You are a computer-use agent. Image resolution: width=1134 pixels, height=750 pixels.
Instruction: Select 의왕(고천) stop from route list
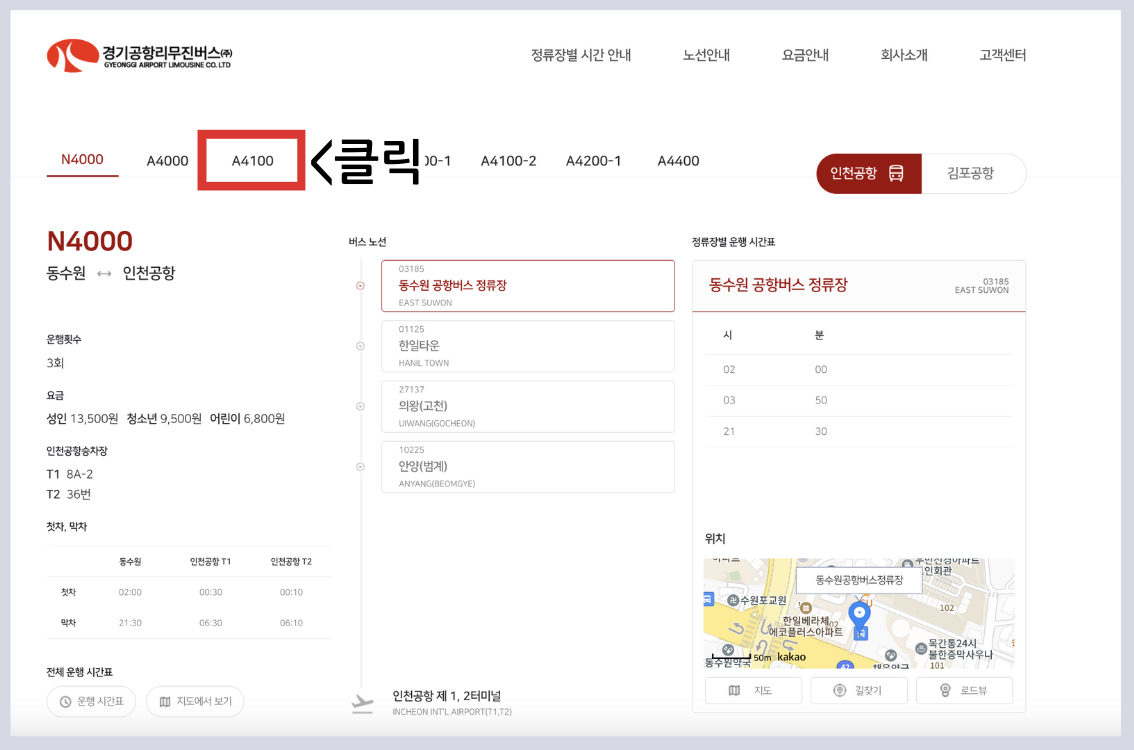point(528,406)
